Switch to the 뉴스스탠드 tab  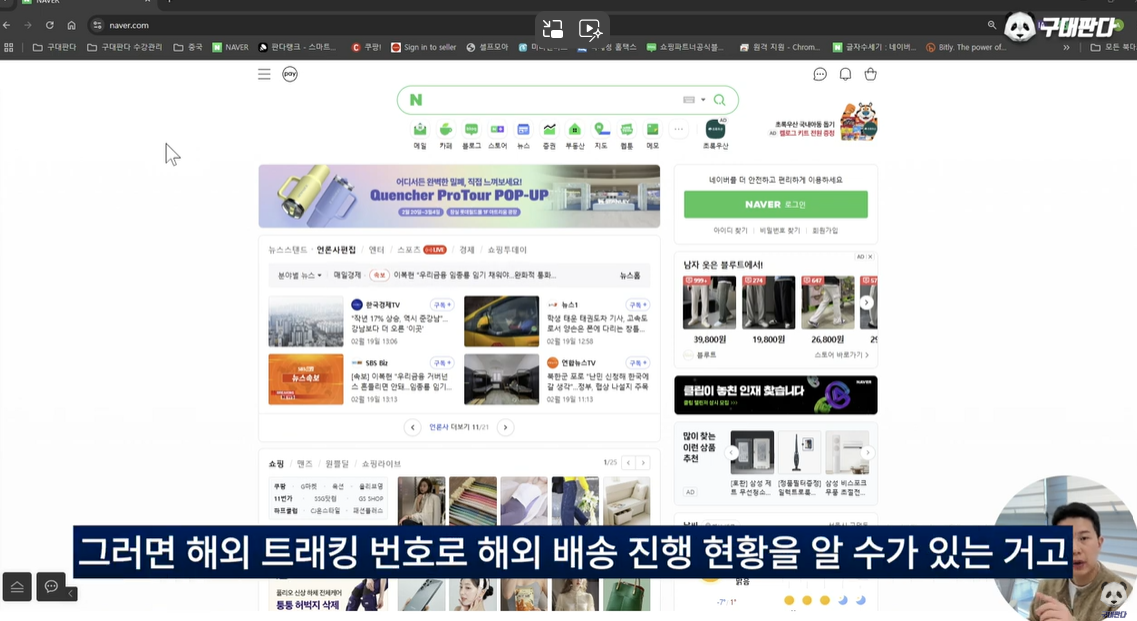pyautogui.click(x=288, y=250)
